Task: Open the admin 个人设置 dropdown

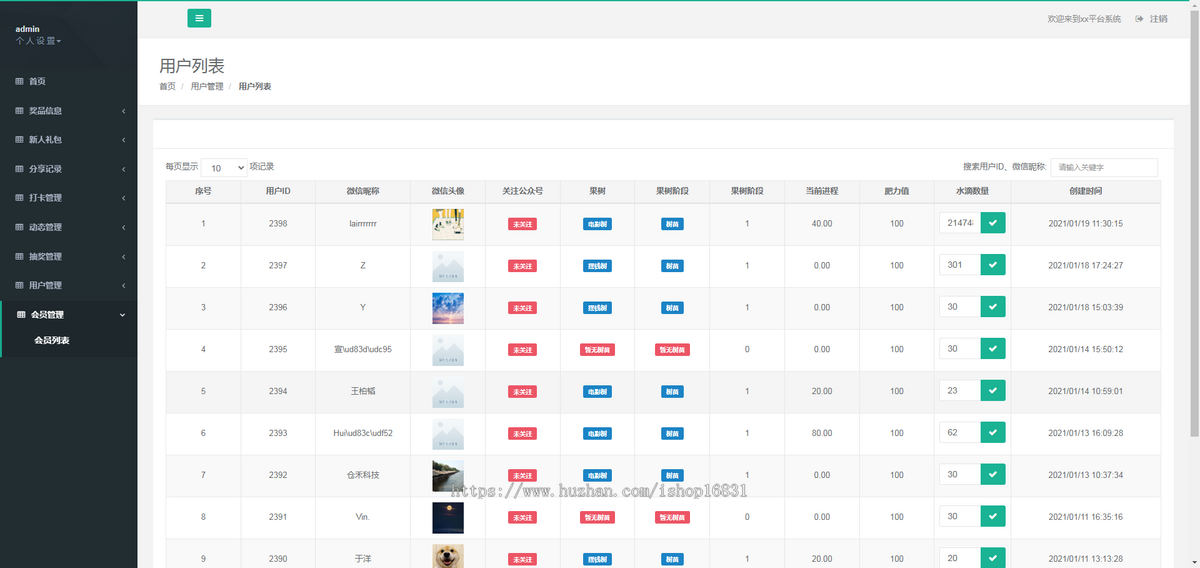Action: pyautogui.click(x=38, y=41)
